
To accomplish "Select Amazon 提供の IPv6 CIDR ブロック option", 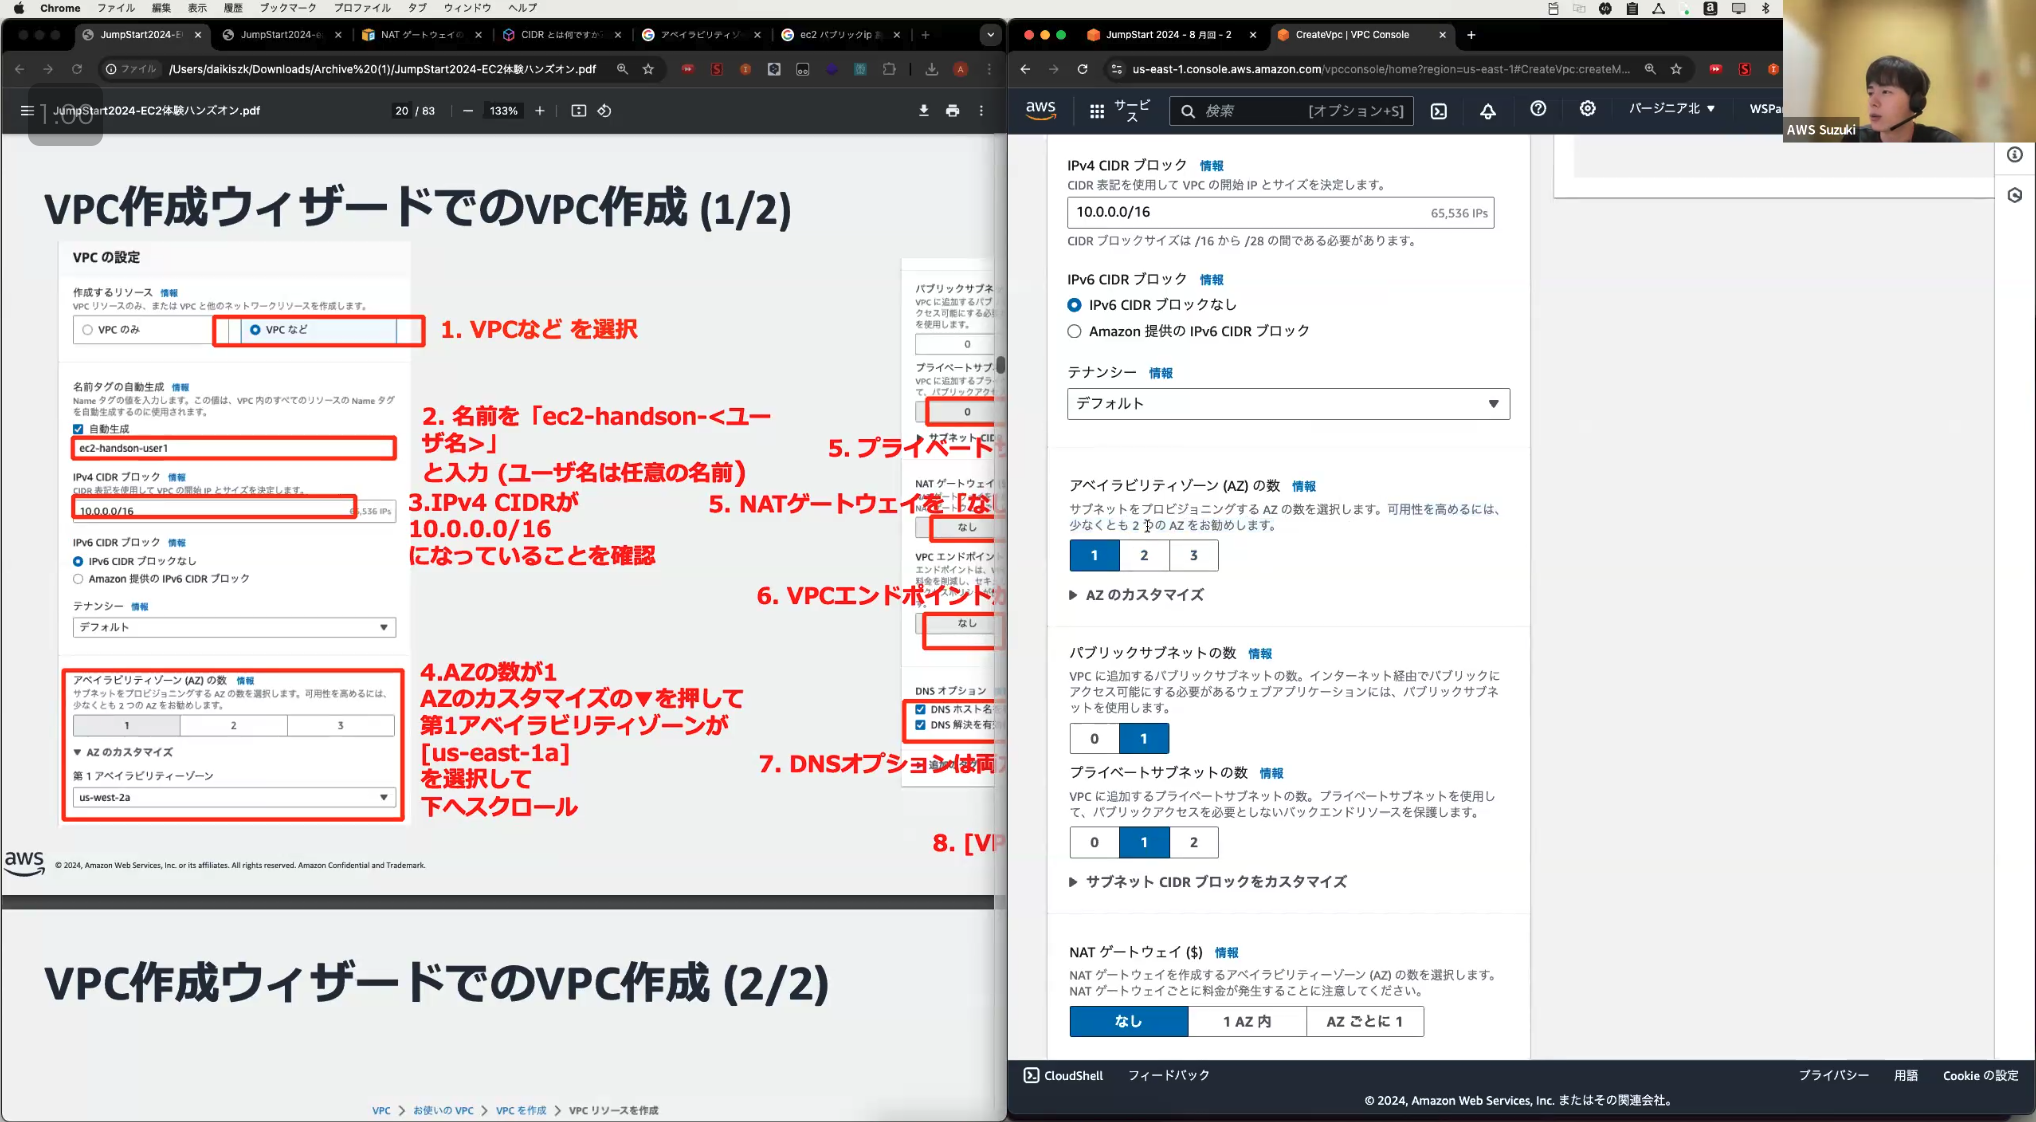I will (1074, 331).
